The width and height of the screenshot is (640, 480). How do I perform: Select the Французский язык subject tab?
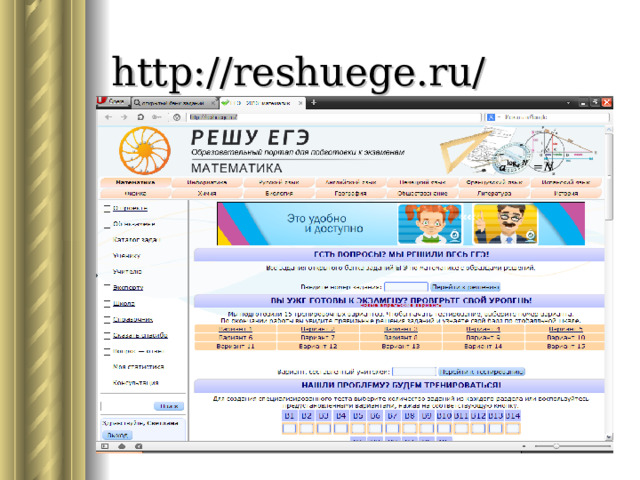(x=494, y=182)
